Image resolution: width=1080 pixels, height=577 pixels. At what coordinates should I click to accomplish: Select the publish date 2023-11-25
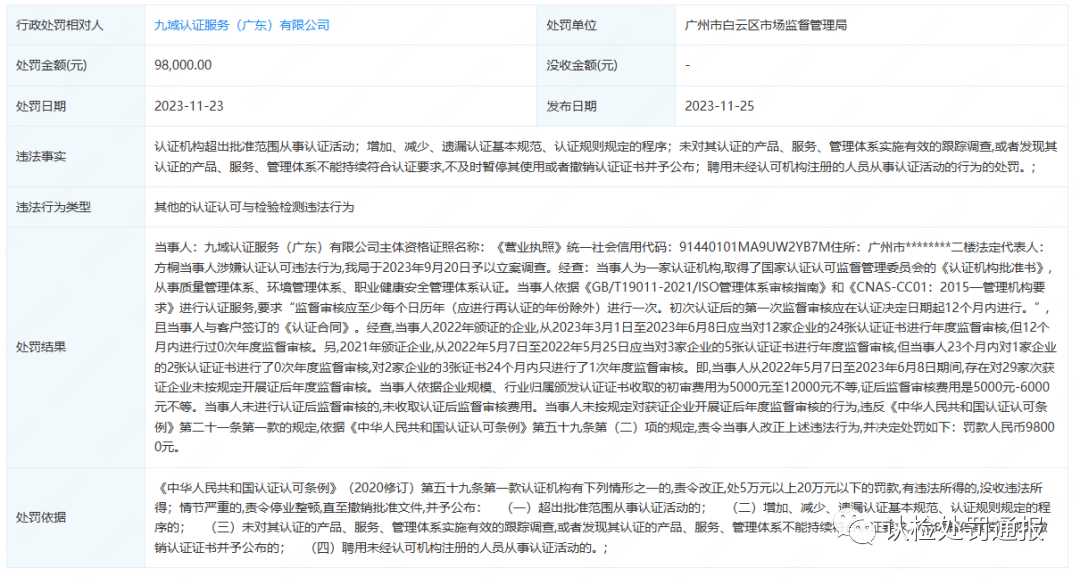pyautogui.click(x=719, y=103)
